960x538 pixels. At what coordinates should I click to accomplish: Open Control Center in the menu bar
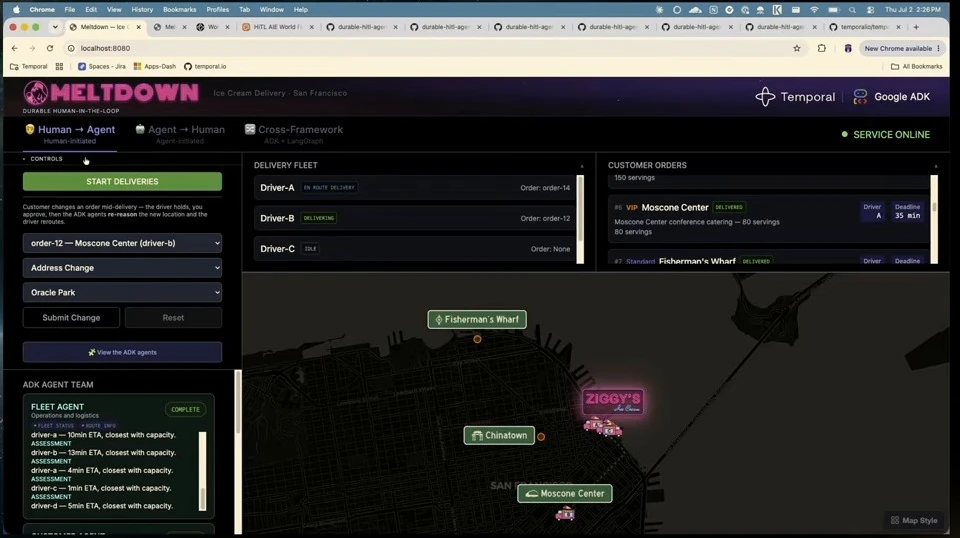pyautogui.click(x=870, y=10)
